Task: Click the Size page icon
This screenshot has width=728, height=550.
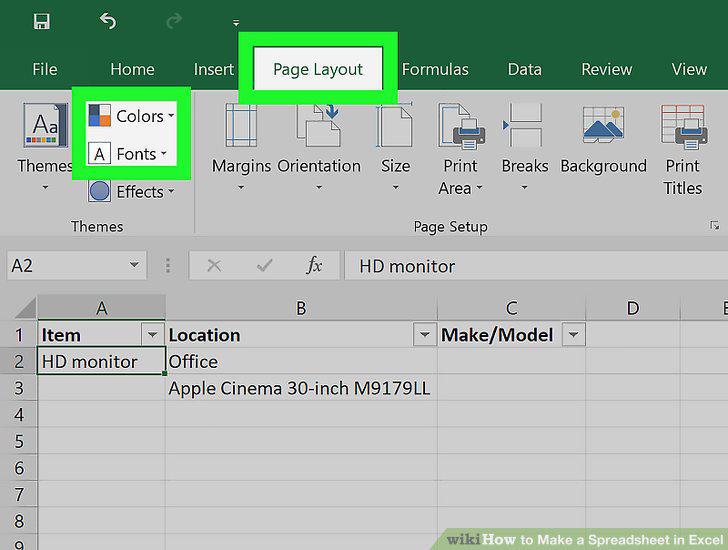Action: point(395,125)
